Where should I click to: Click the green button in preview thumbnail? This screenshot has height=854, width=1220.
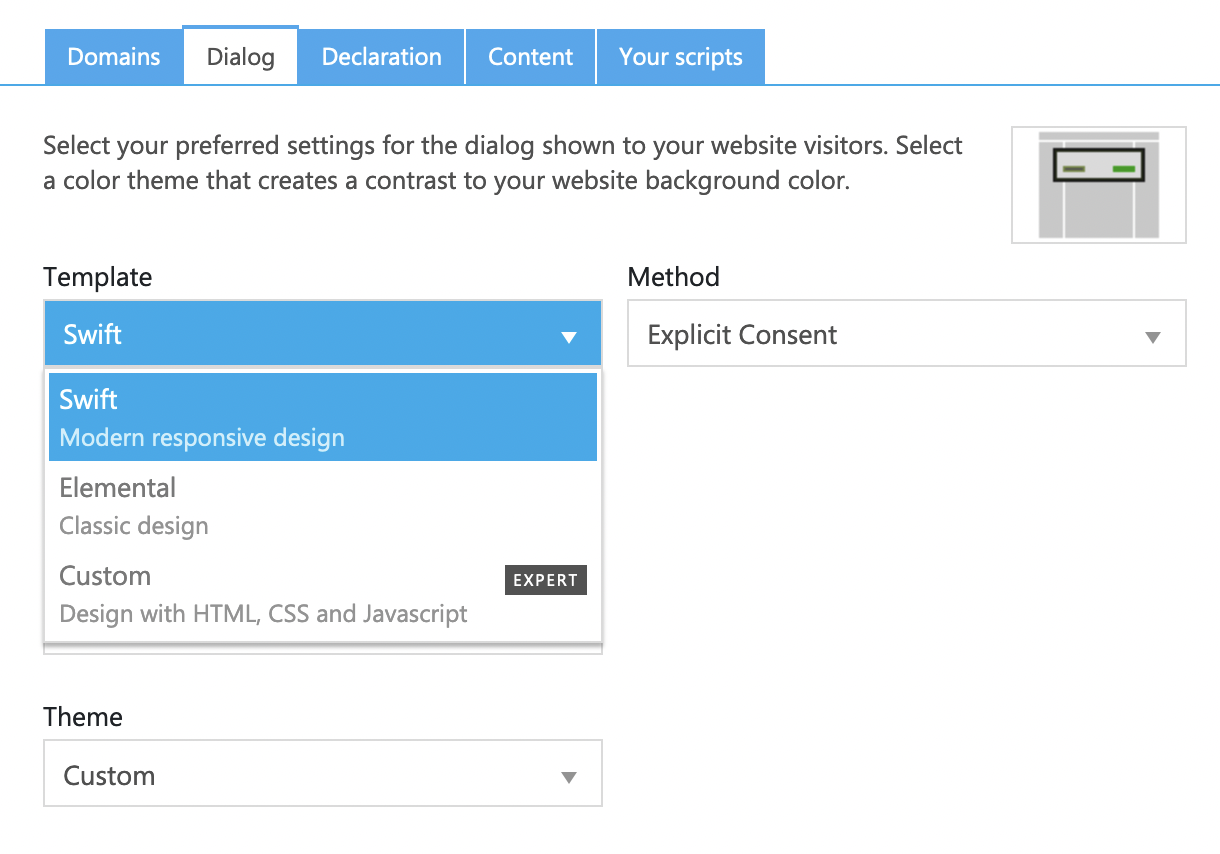[x=1123, y=169]
